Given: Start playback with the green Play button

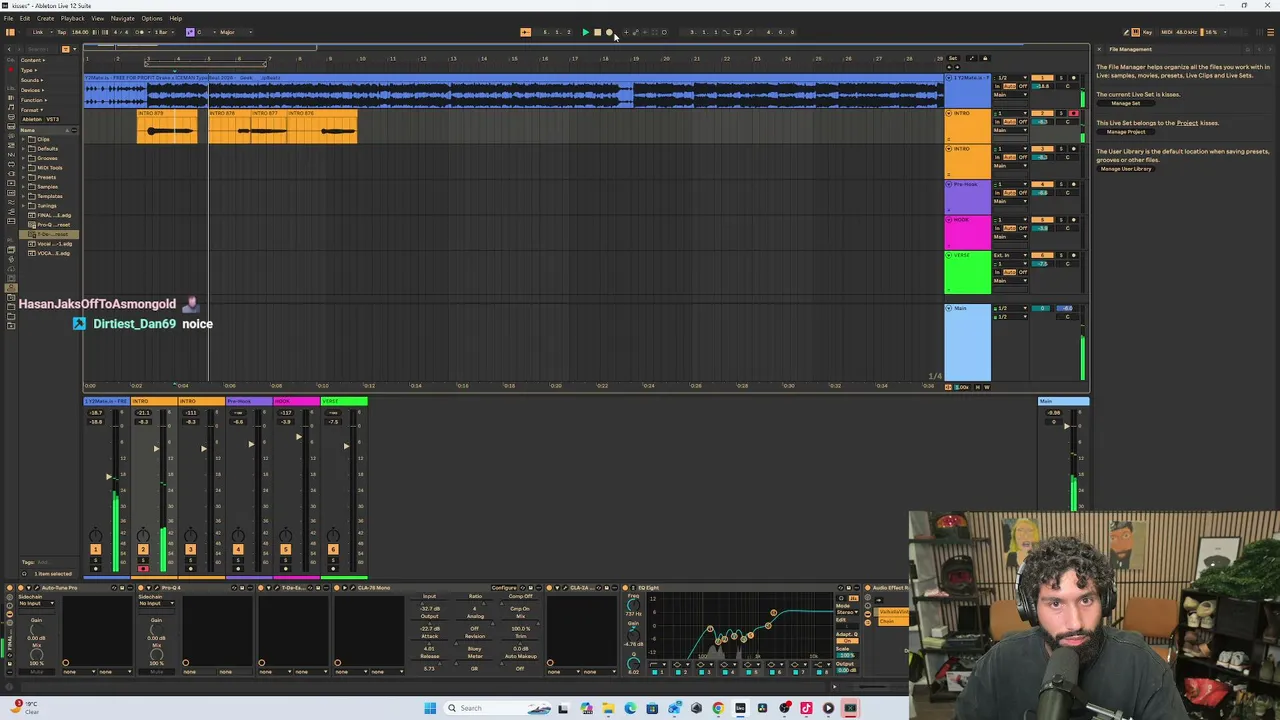Looking at the screenshot, I should [586, 32].
